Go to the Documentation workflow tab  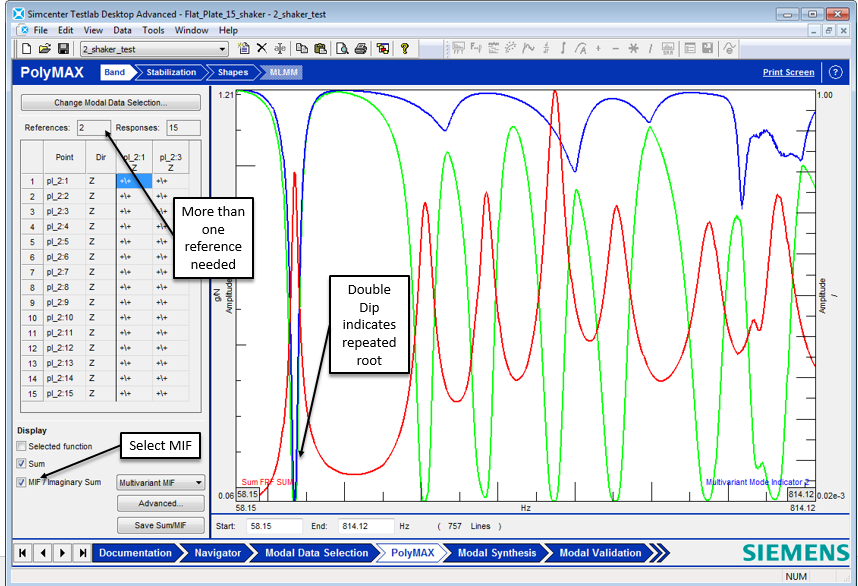135,553
